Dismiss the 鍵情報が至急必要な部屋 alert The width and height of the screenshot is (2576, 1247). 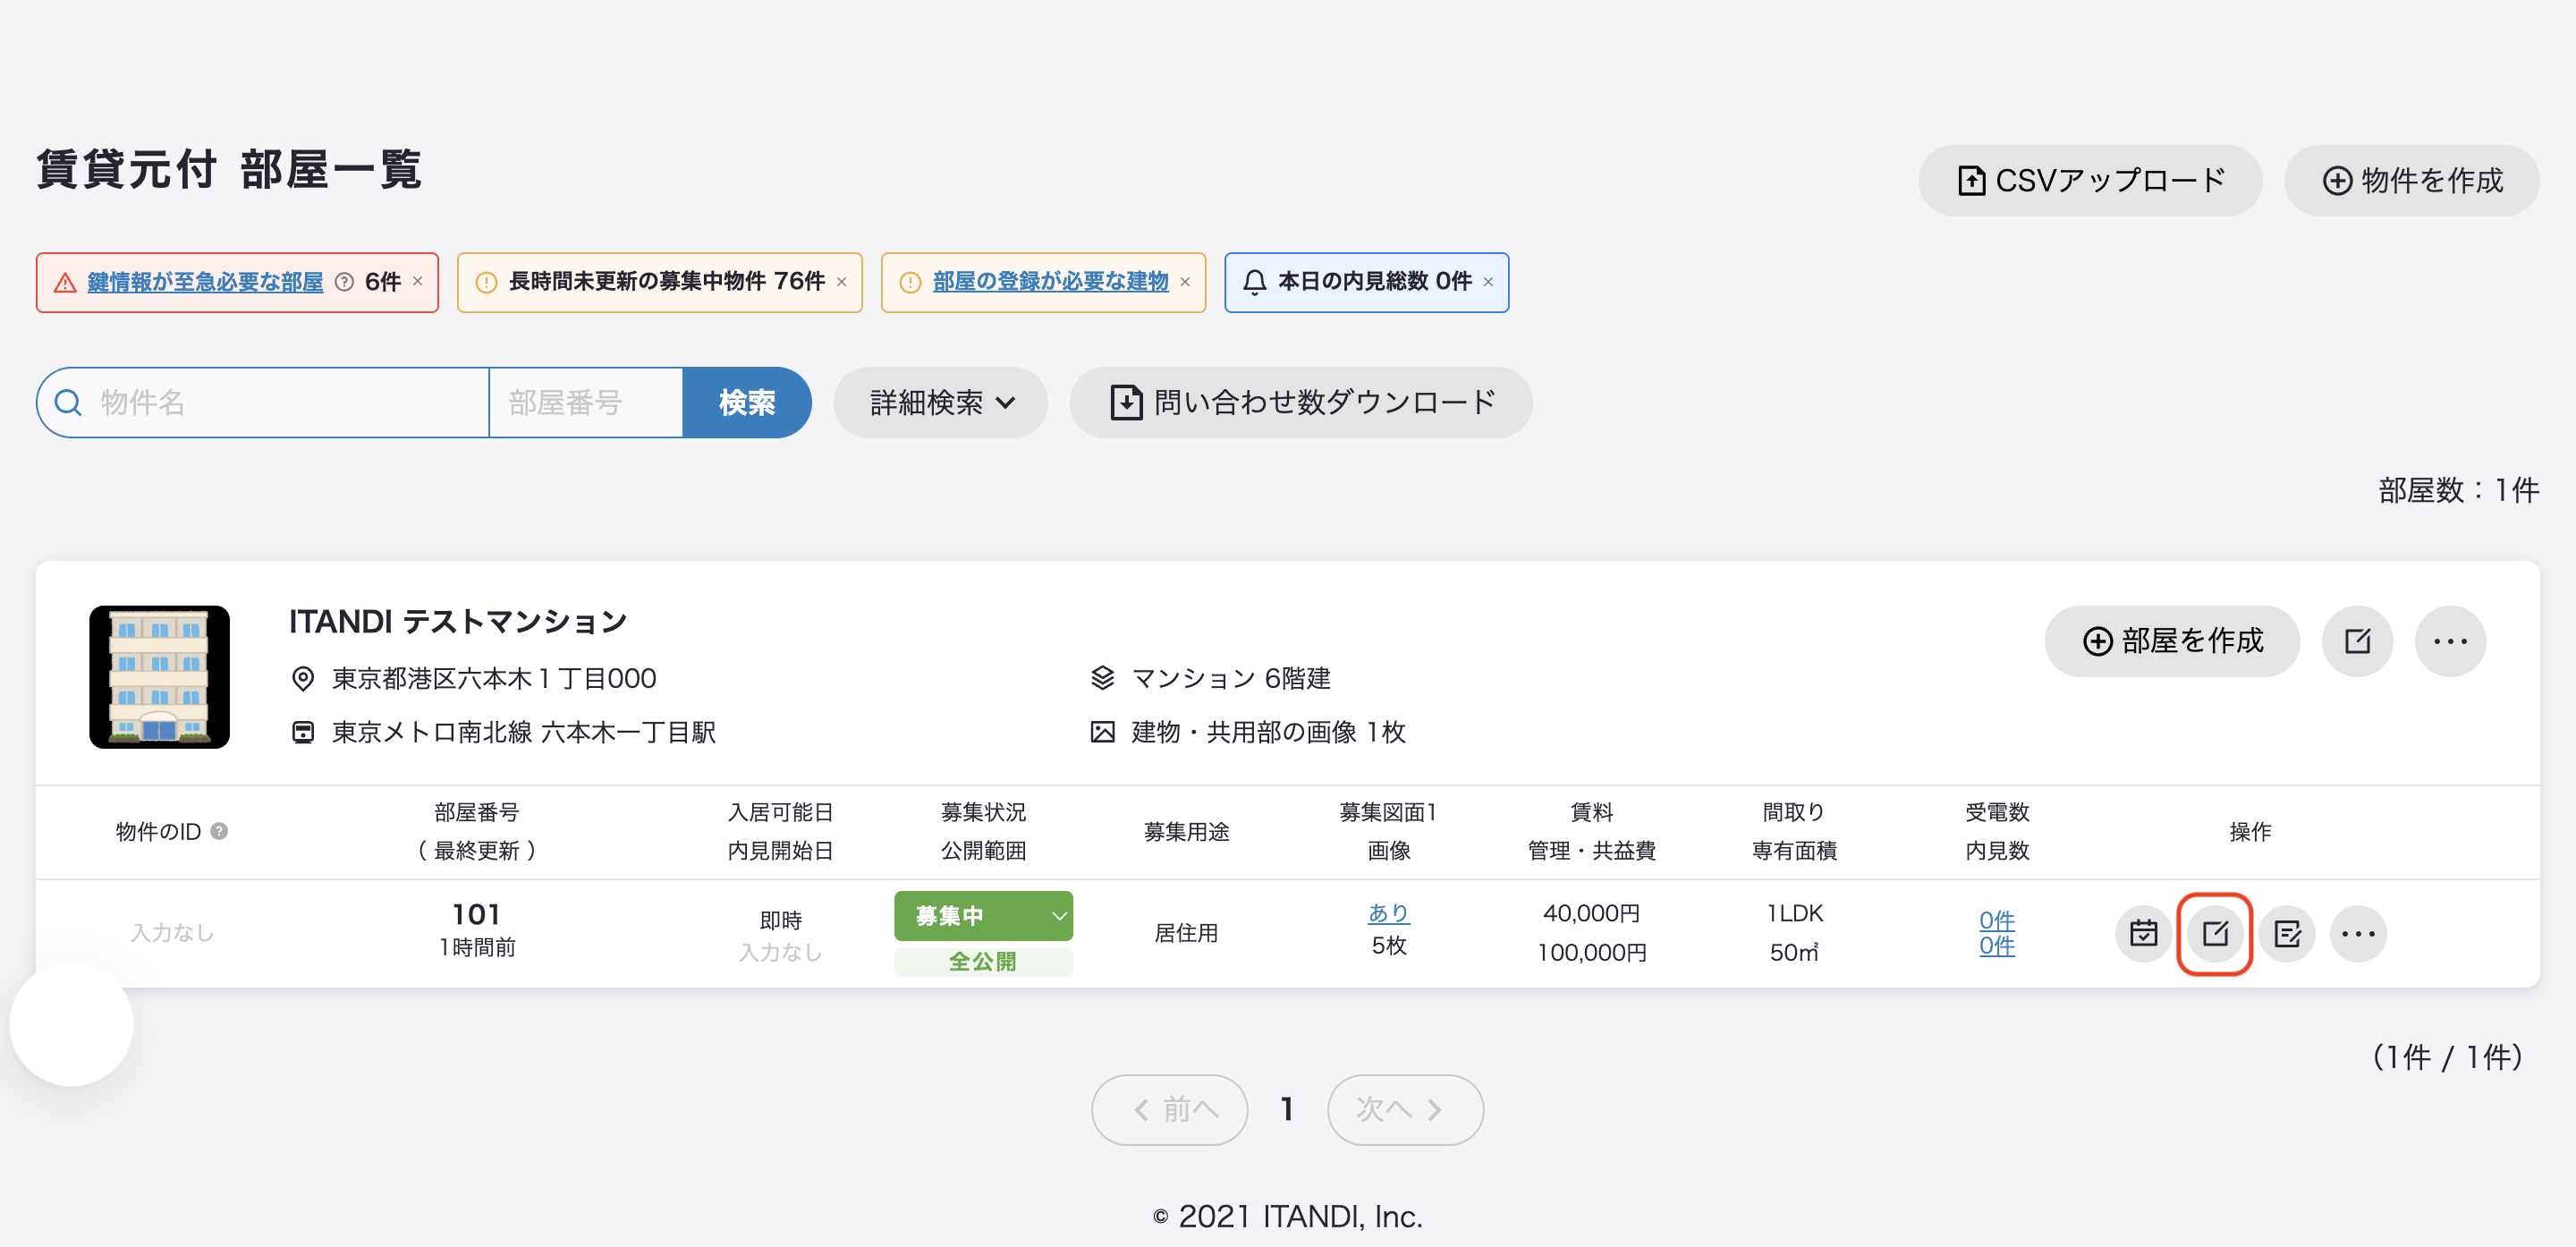coord(418,282)
